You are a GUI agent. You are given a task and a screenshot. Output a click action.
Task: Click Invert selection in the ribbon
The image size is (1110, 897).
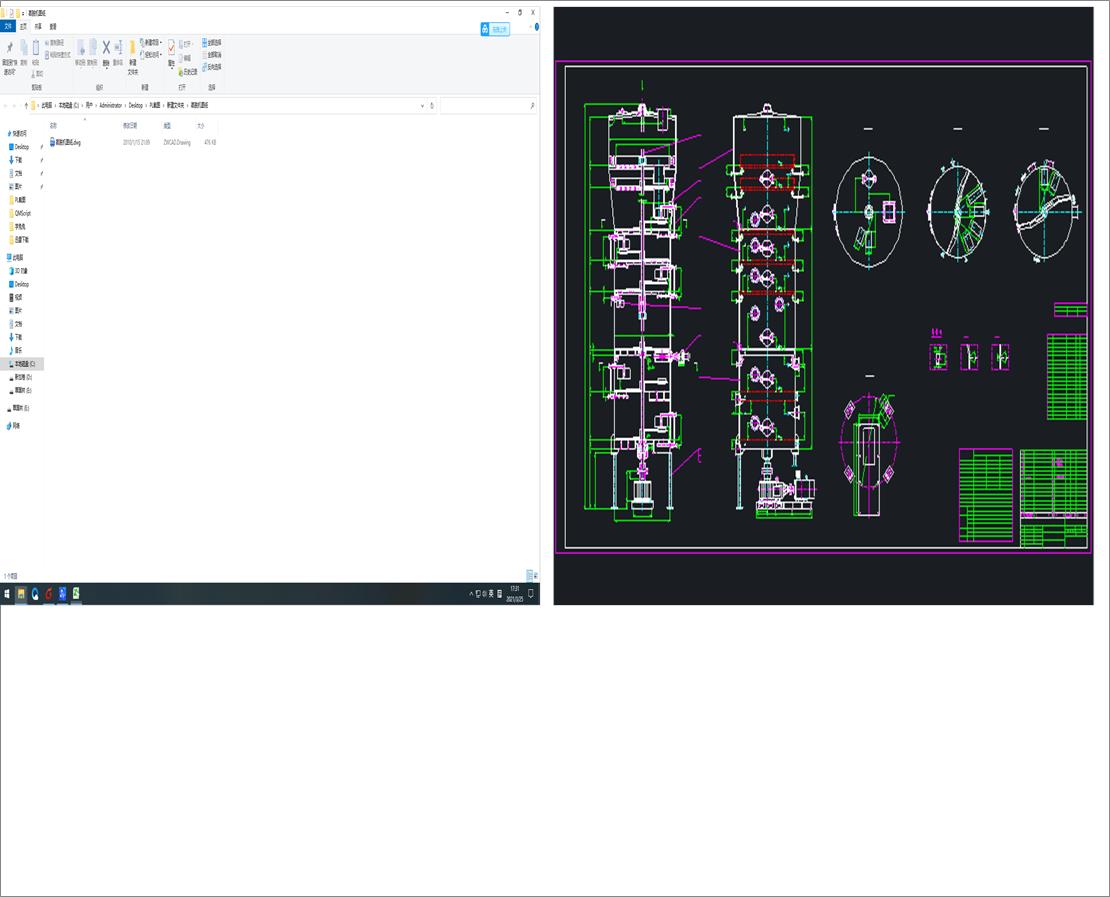212,67
